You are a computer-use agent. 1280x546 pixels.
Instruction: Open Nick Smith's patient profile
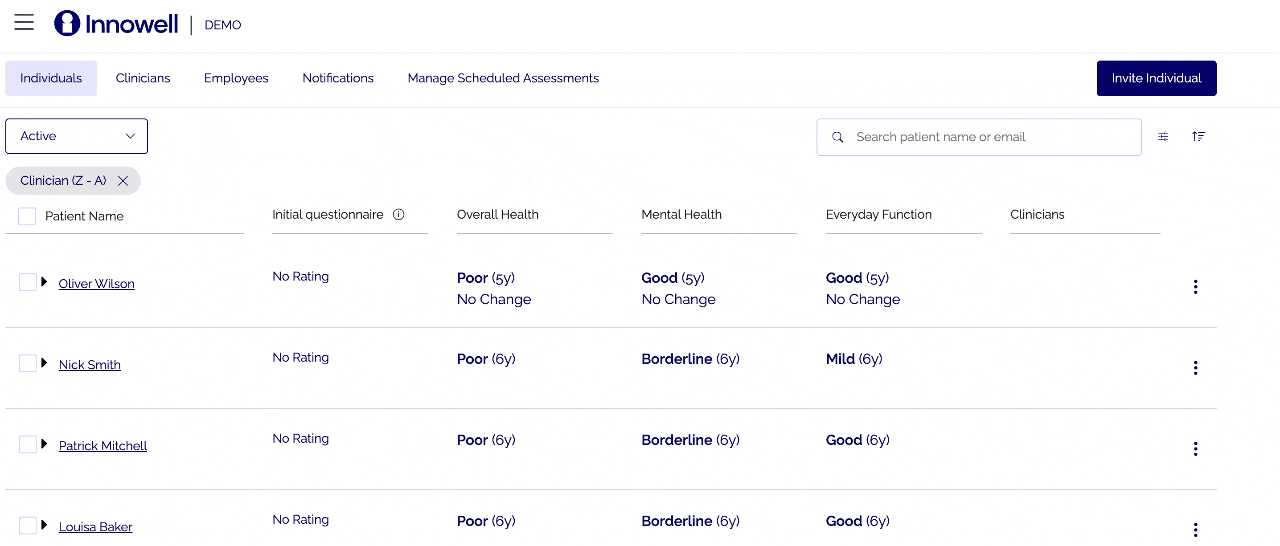(90, 365)
